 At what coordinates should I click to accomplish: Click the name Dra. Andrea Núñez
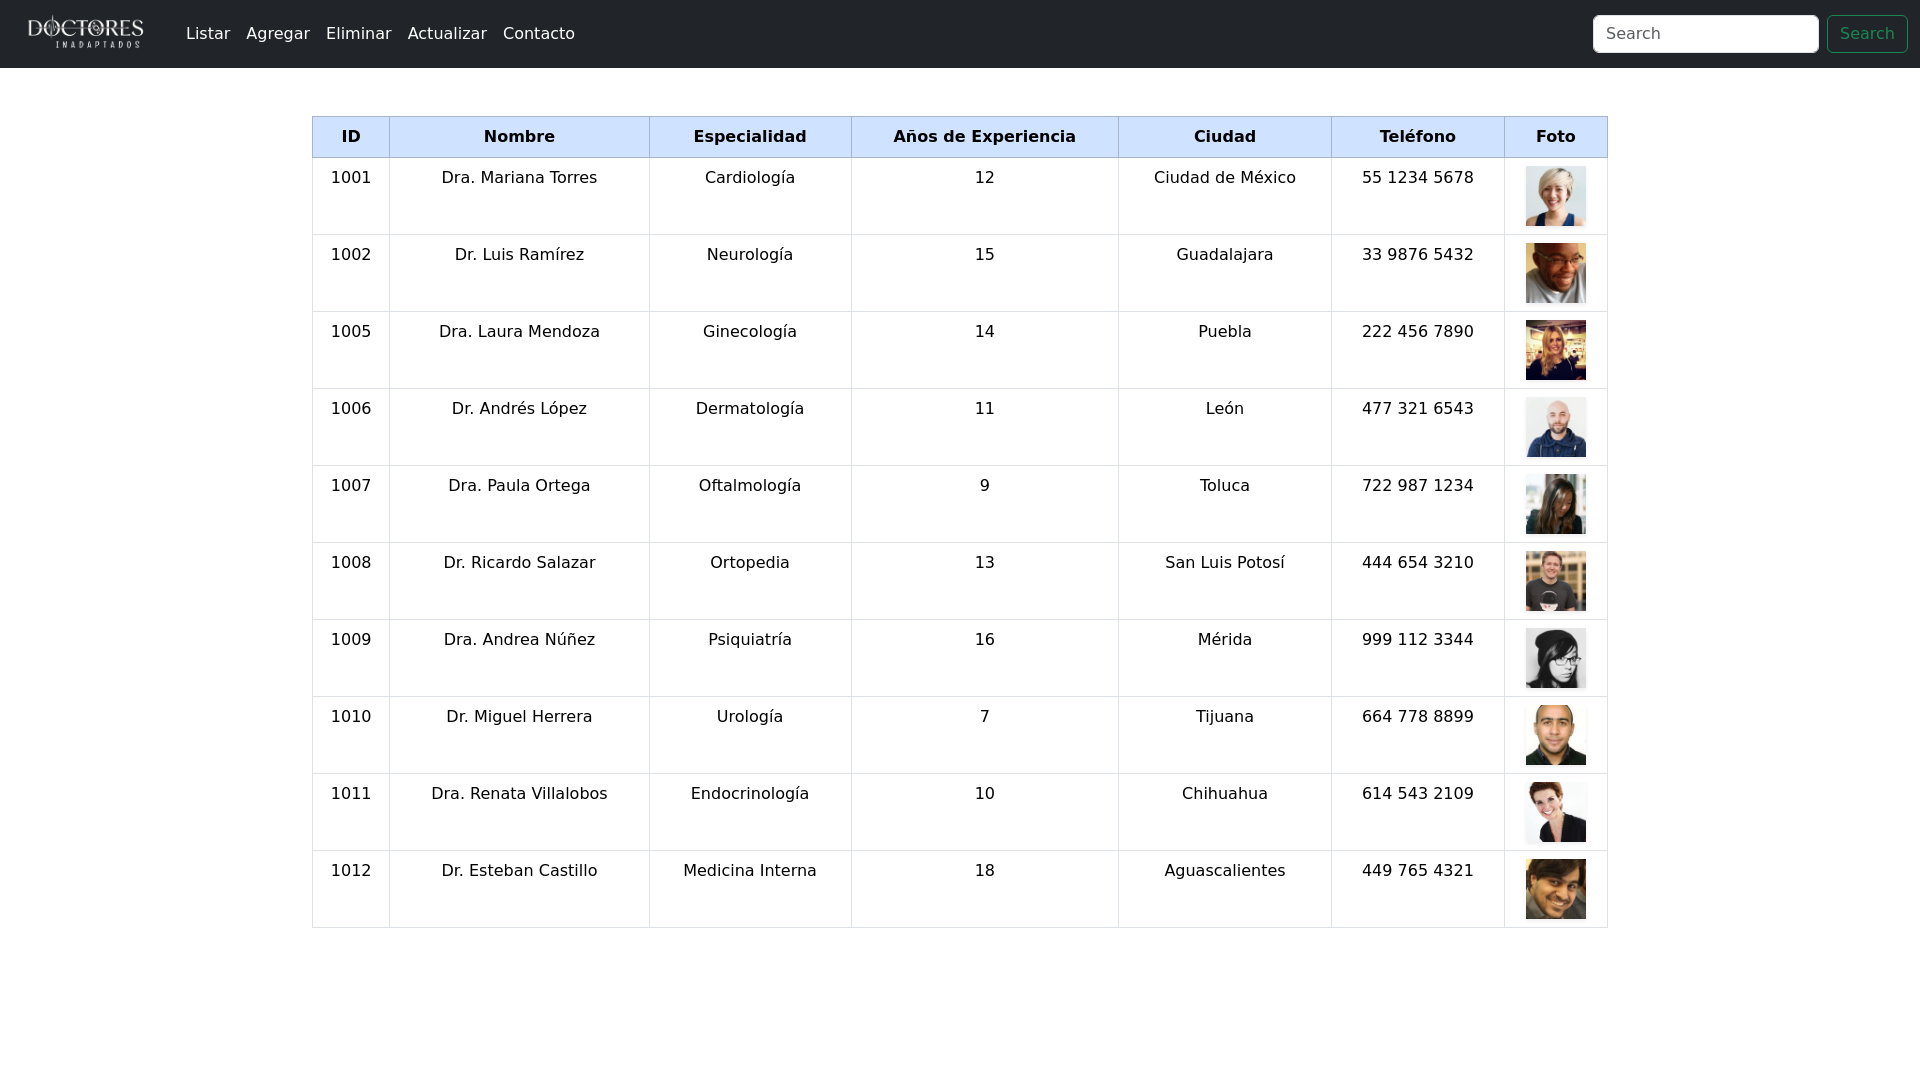click(519, 640)
